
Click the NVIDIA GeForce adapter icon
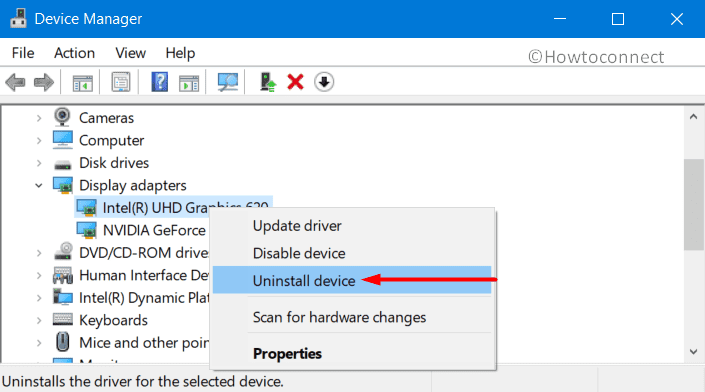[x=86, y=230]
